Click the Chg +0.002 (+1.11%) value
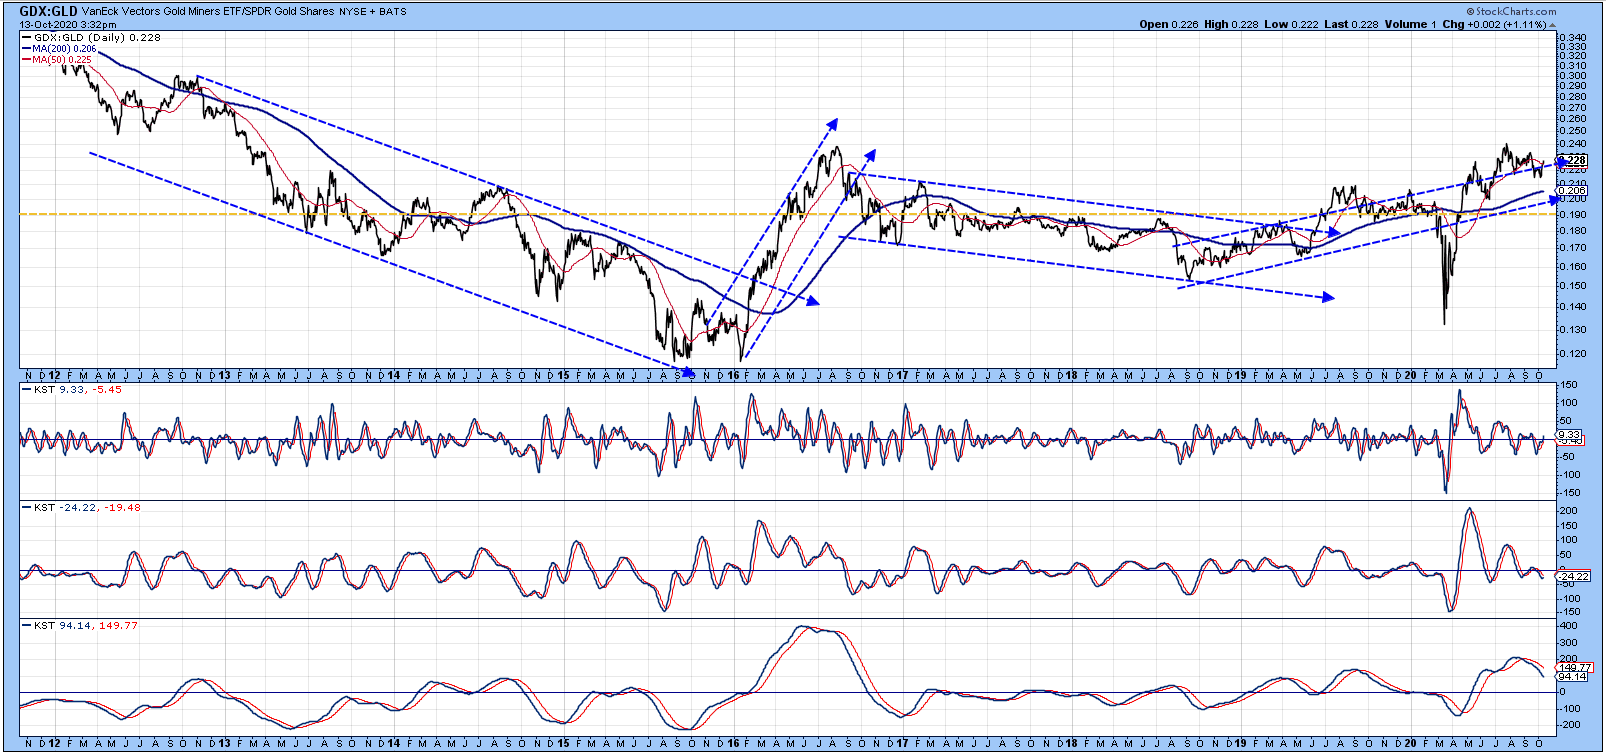 click(x=1493, y=24)
